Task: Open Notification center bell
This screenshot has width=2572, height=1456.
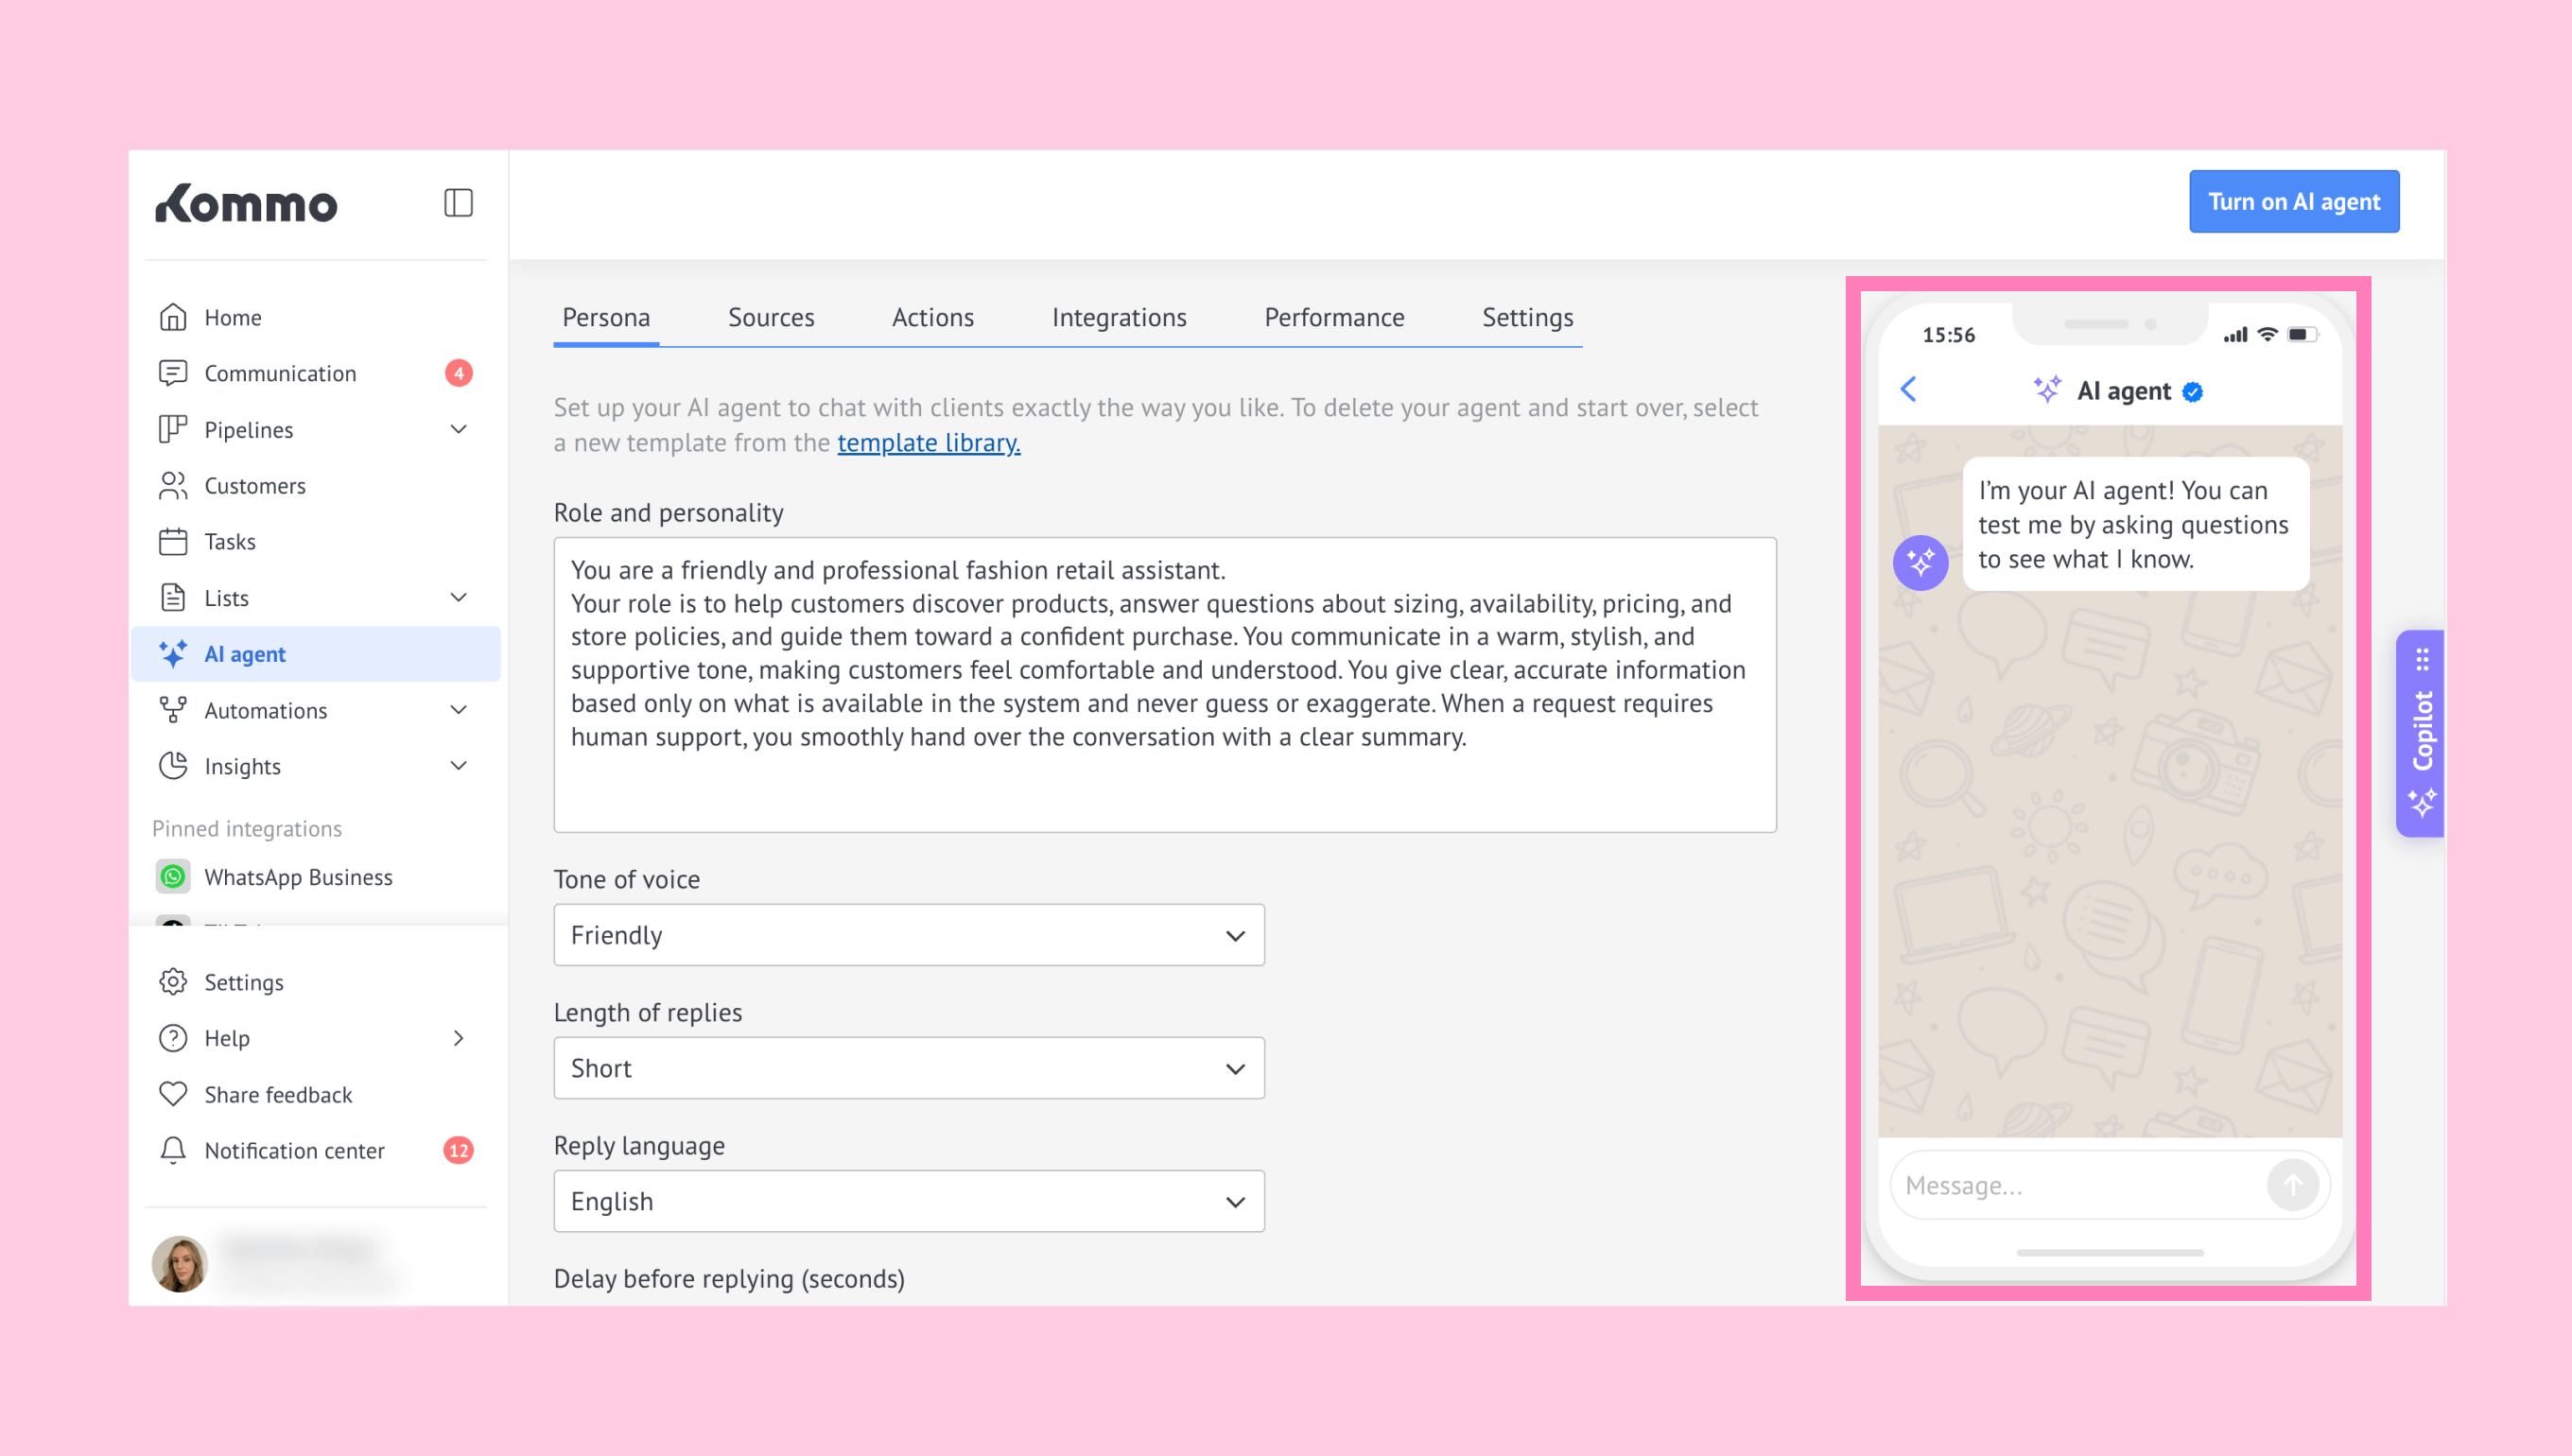Action: pyautogui.click(x=173, y=1150)
